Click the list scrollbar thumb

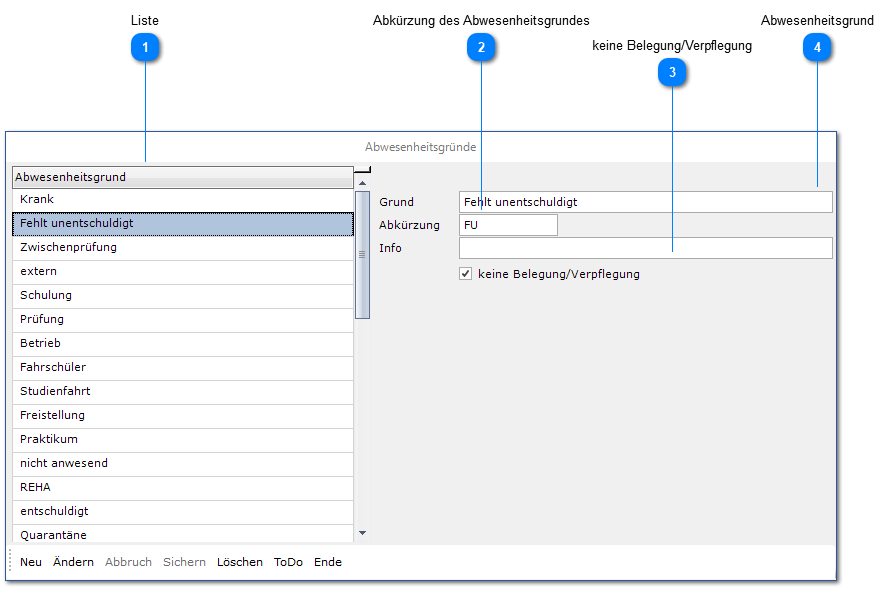pos(362,254)
